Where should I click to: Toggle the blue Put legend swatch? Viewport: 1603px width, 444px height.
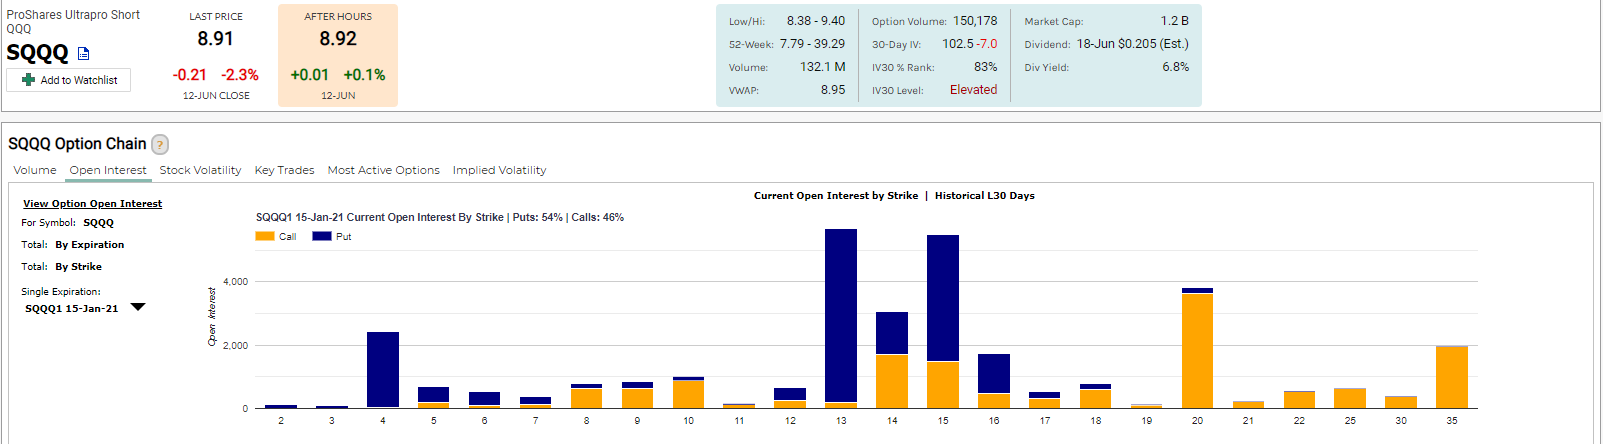click(x=321, y=237)
